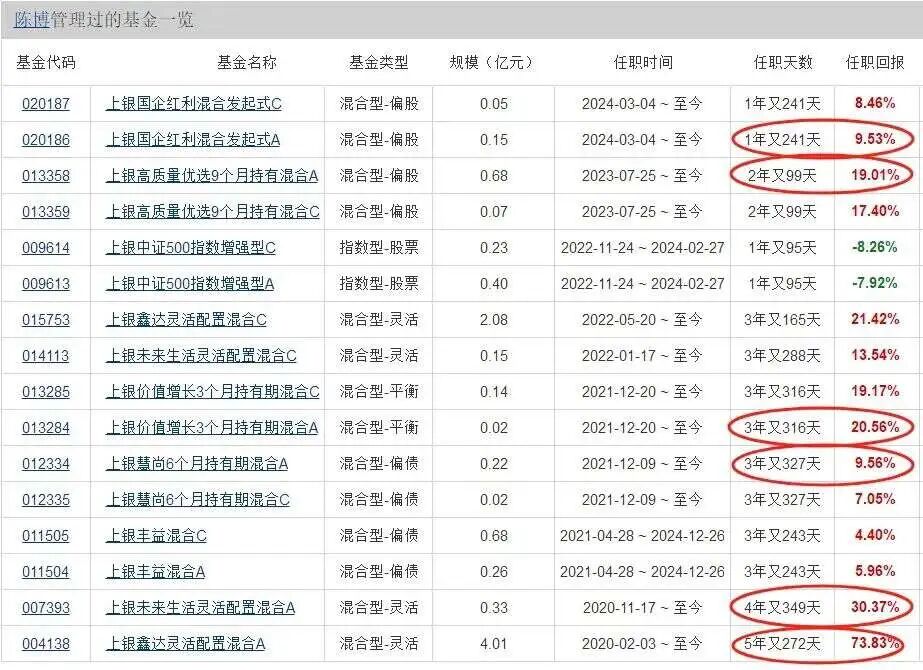This screenshot has width=923, height=670.
Task: Select the -7.92% return value
Action: 874,283
